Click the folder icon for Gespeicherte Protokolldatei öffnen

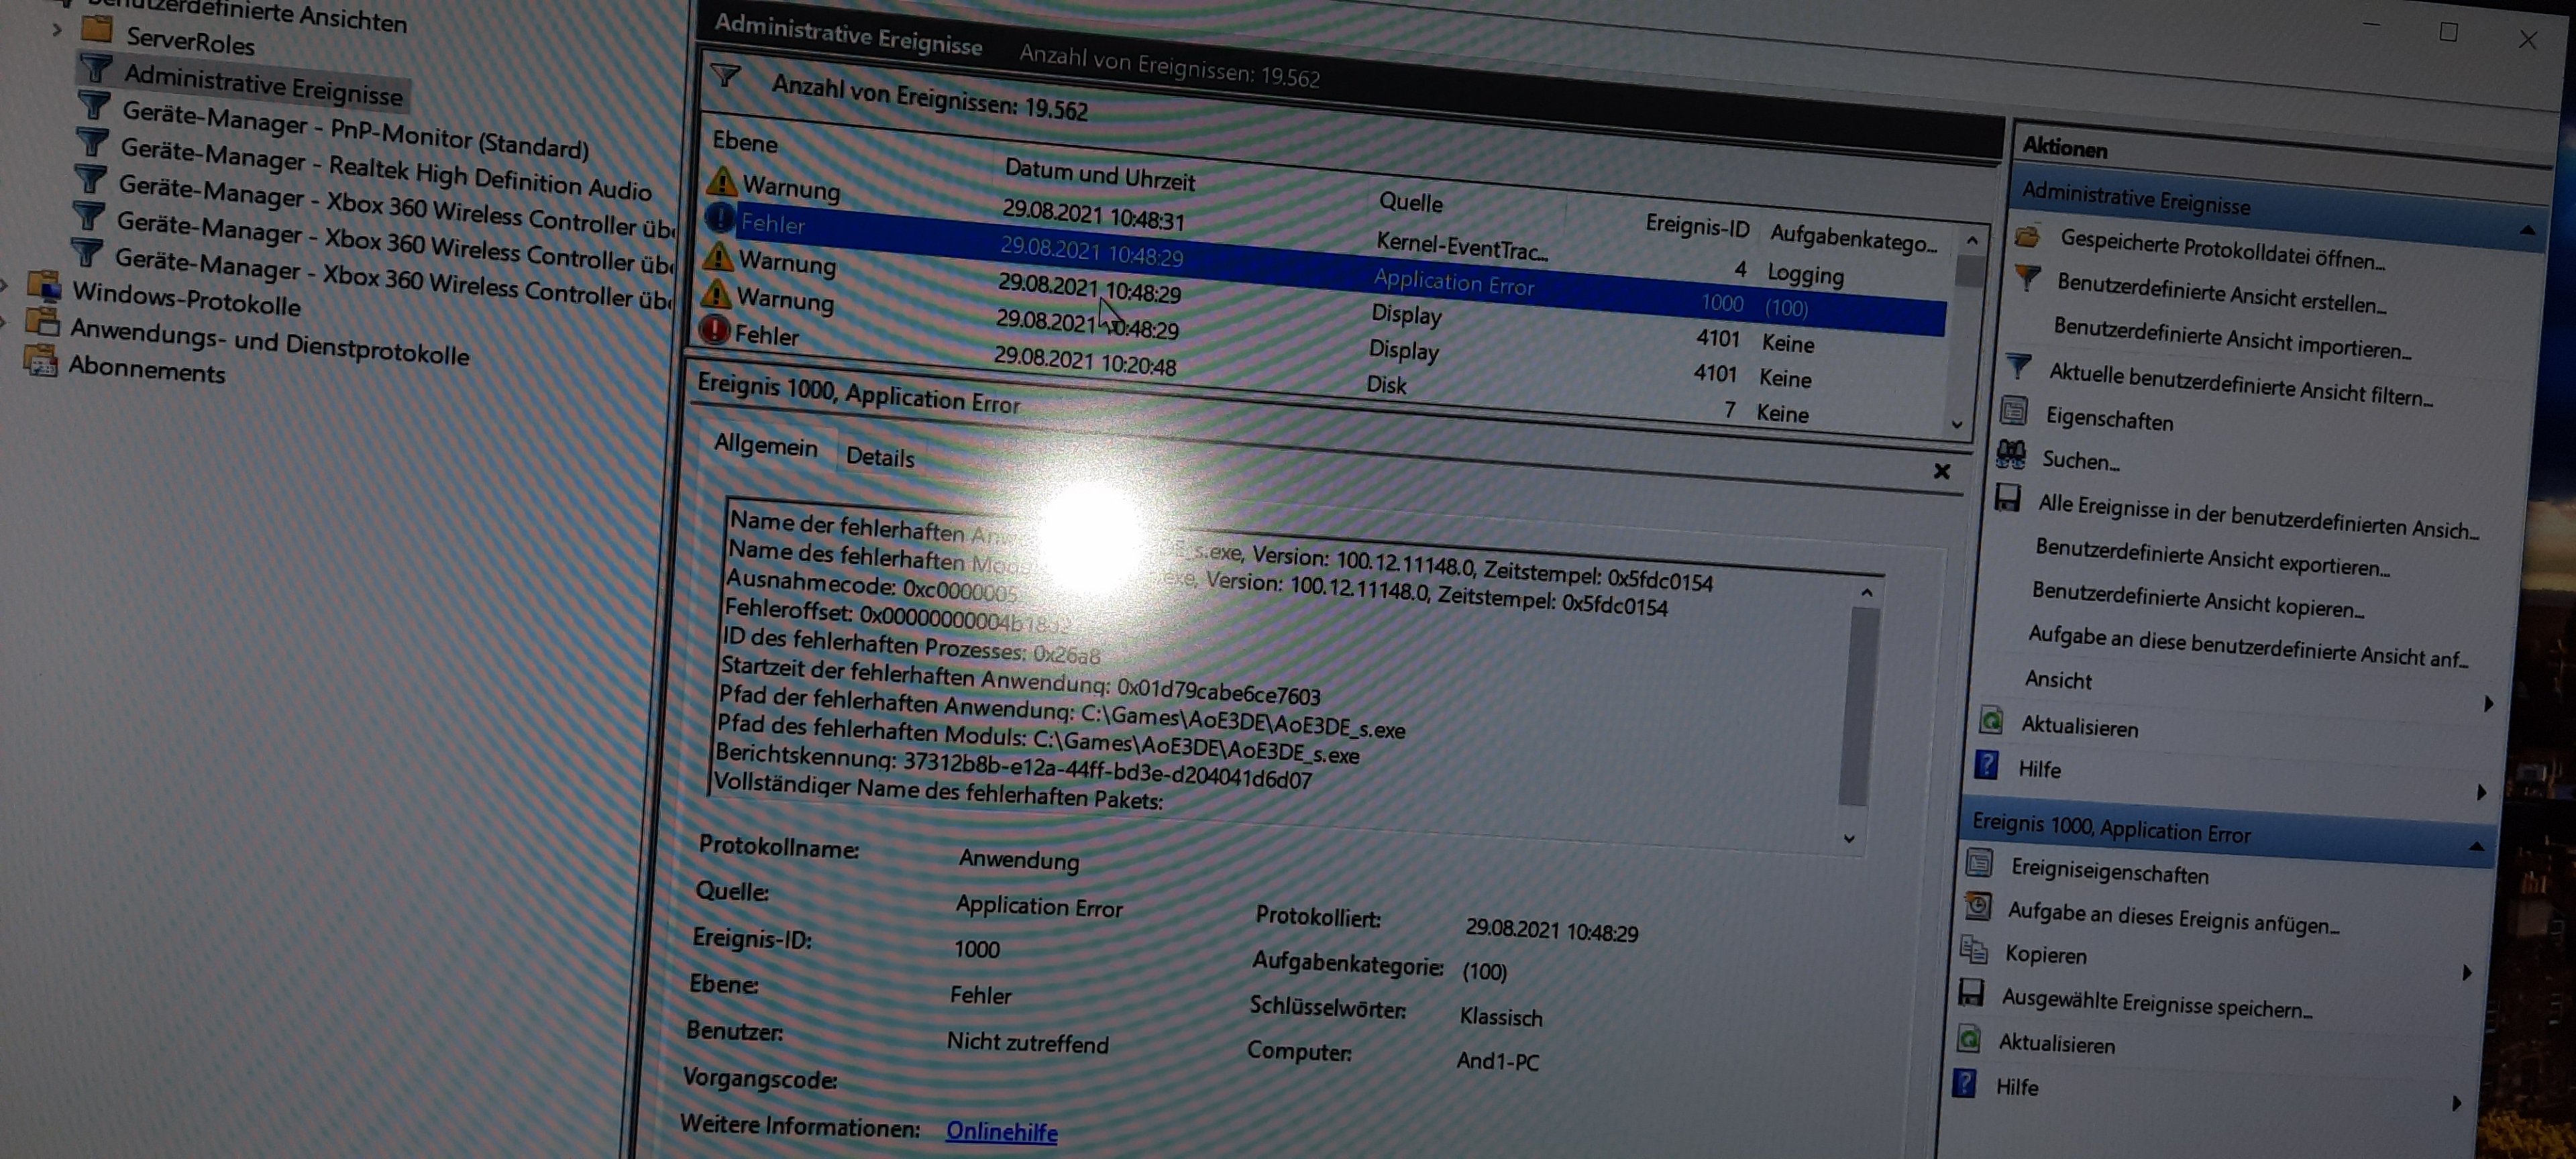(x=2027, y=237)
